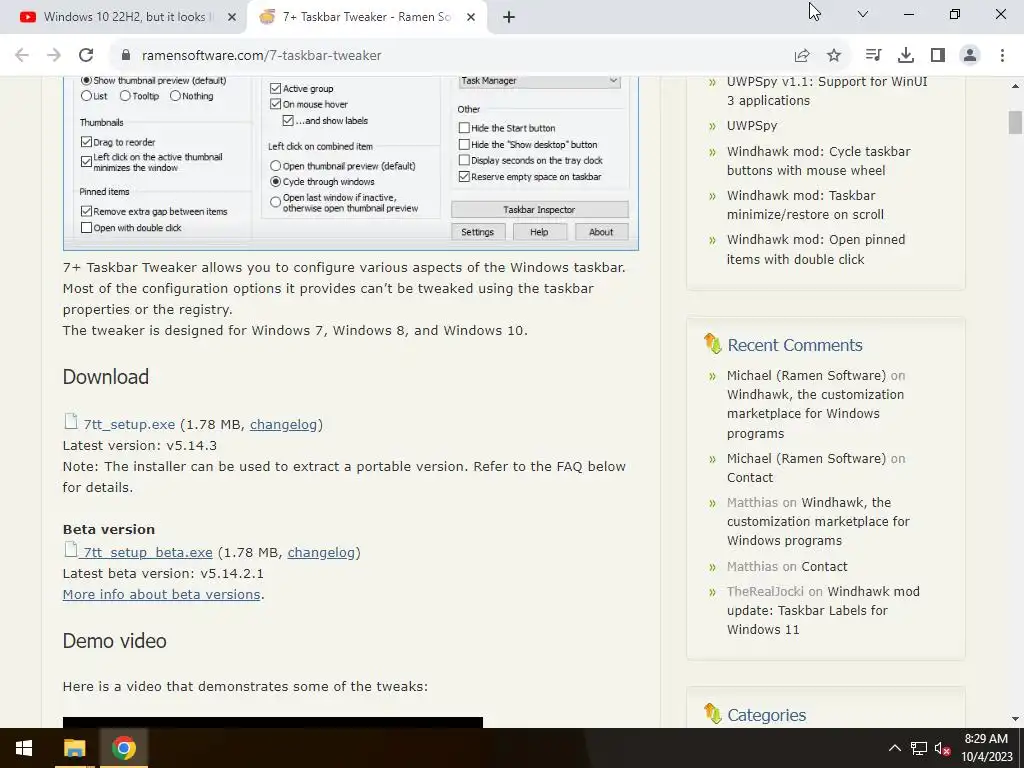The image size is (1024, 768).
Task: Click Reserve empty space on taskbar checkbox
Action: pyautogui.click(x=464, y=176)
